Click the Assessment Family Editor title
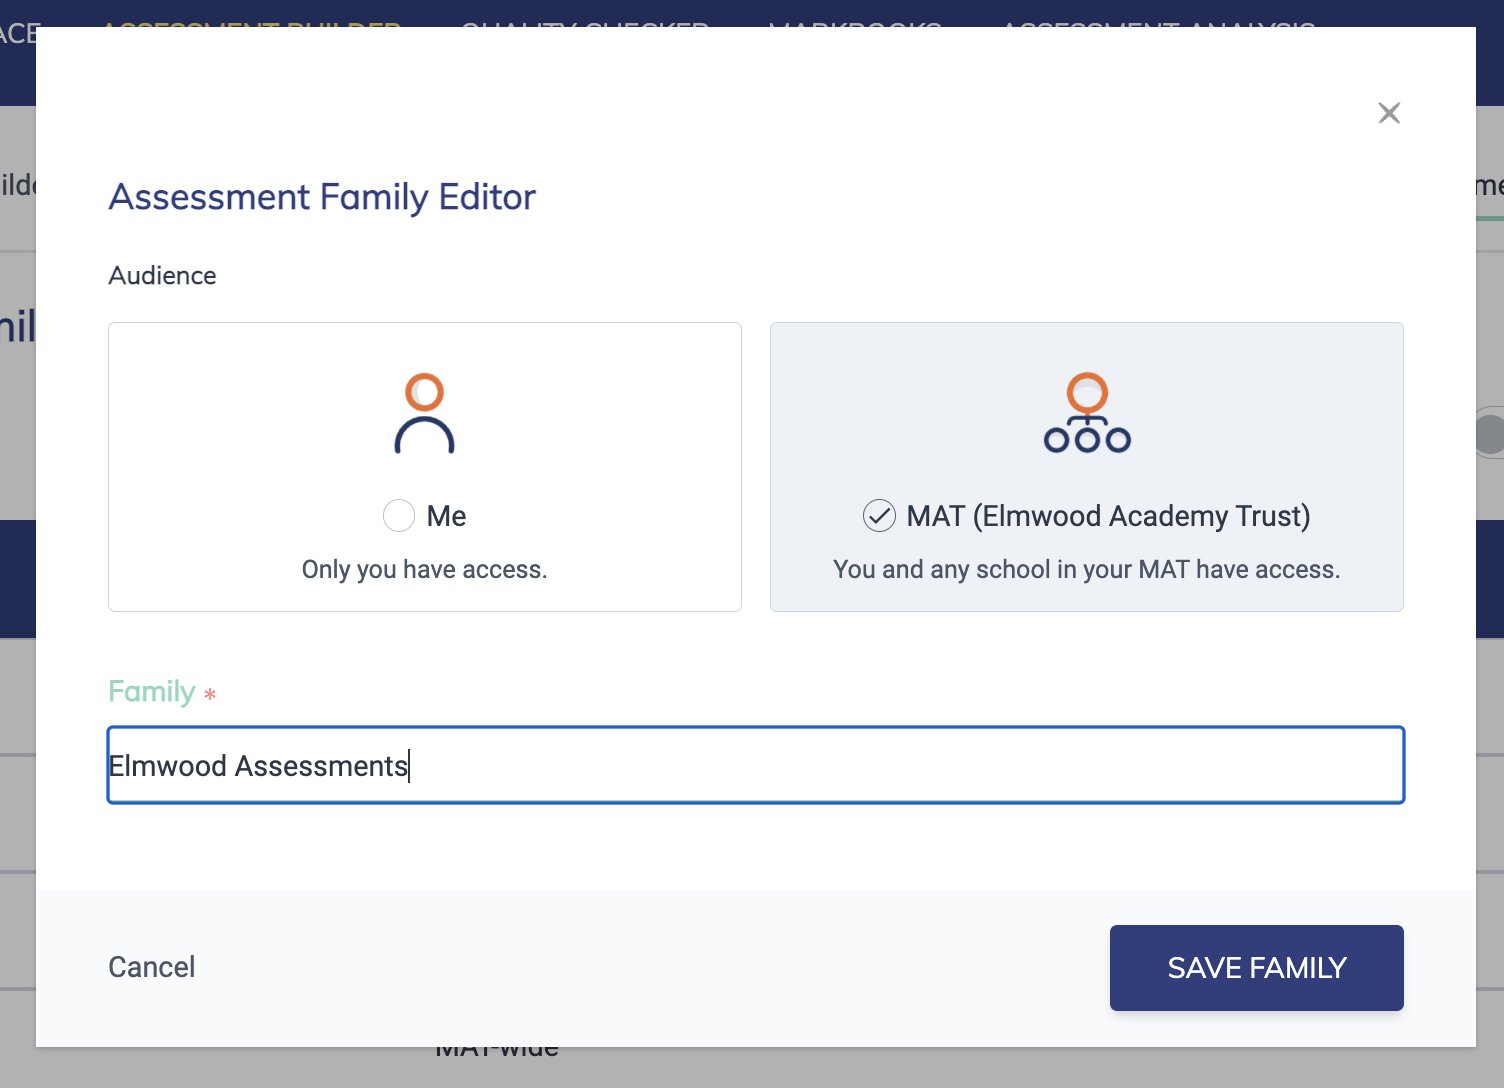 tap(321, 197)
